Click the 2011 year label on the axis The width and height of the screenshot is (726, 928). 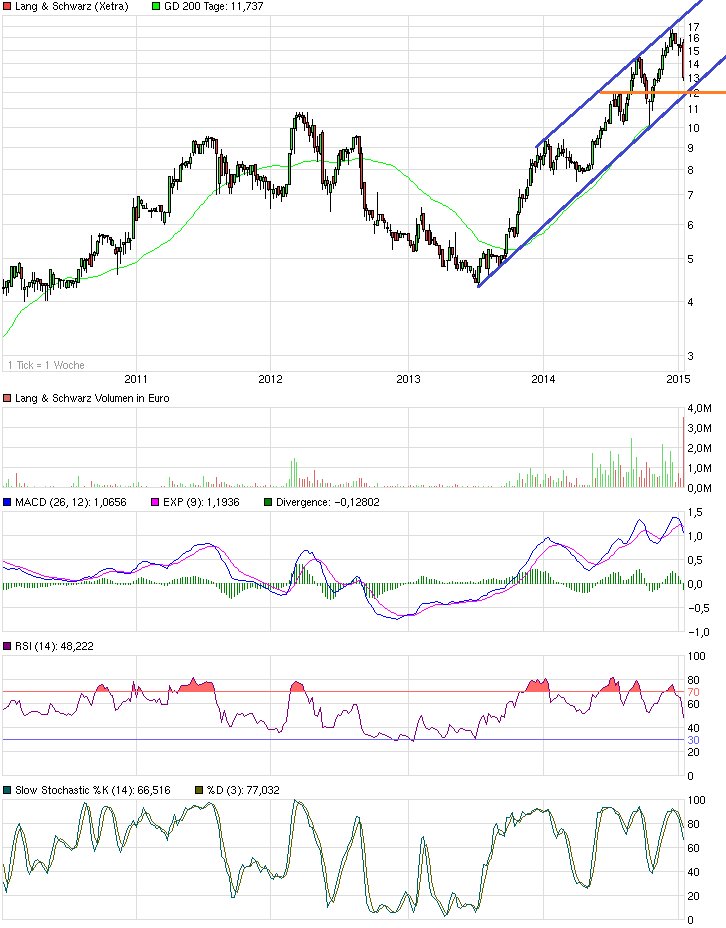(x=135, y=379)
